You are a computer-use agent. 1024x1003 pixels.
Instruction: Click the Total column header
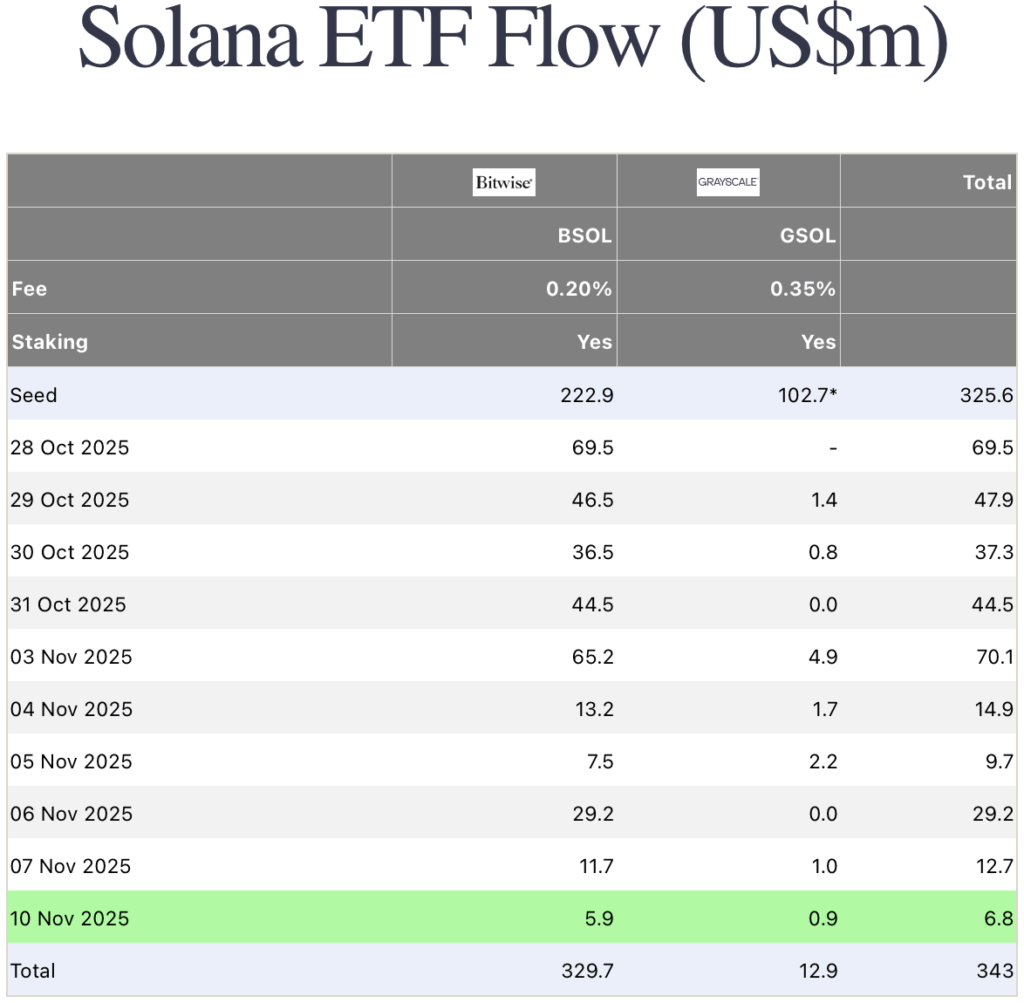987,182
